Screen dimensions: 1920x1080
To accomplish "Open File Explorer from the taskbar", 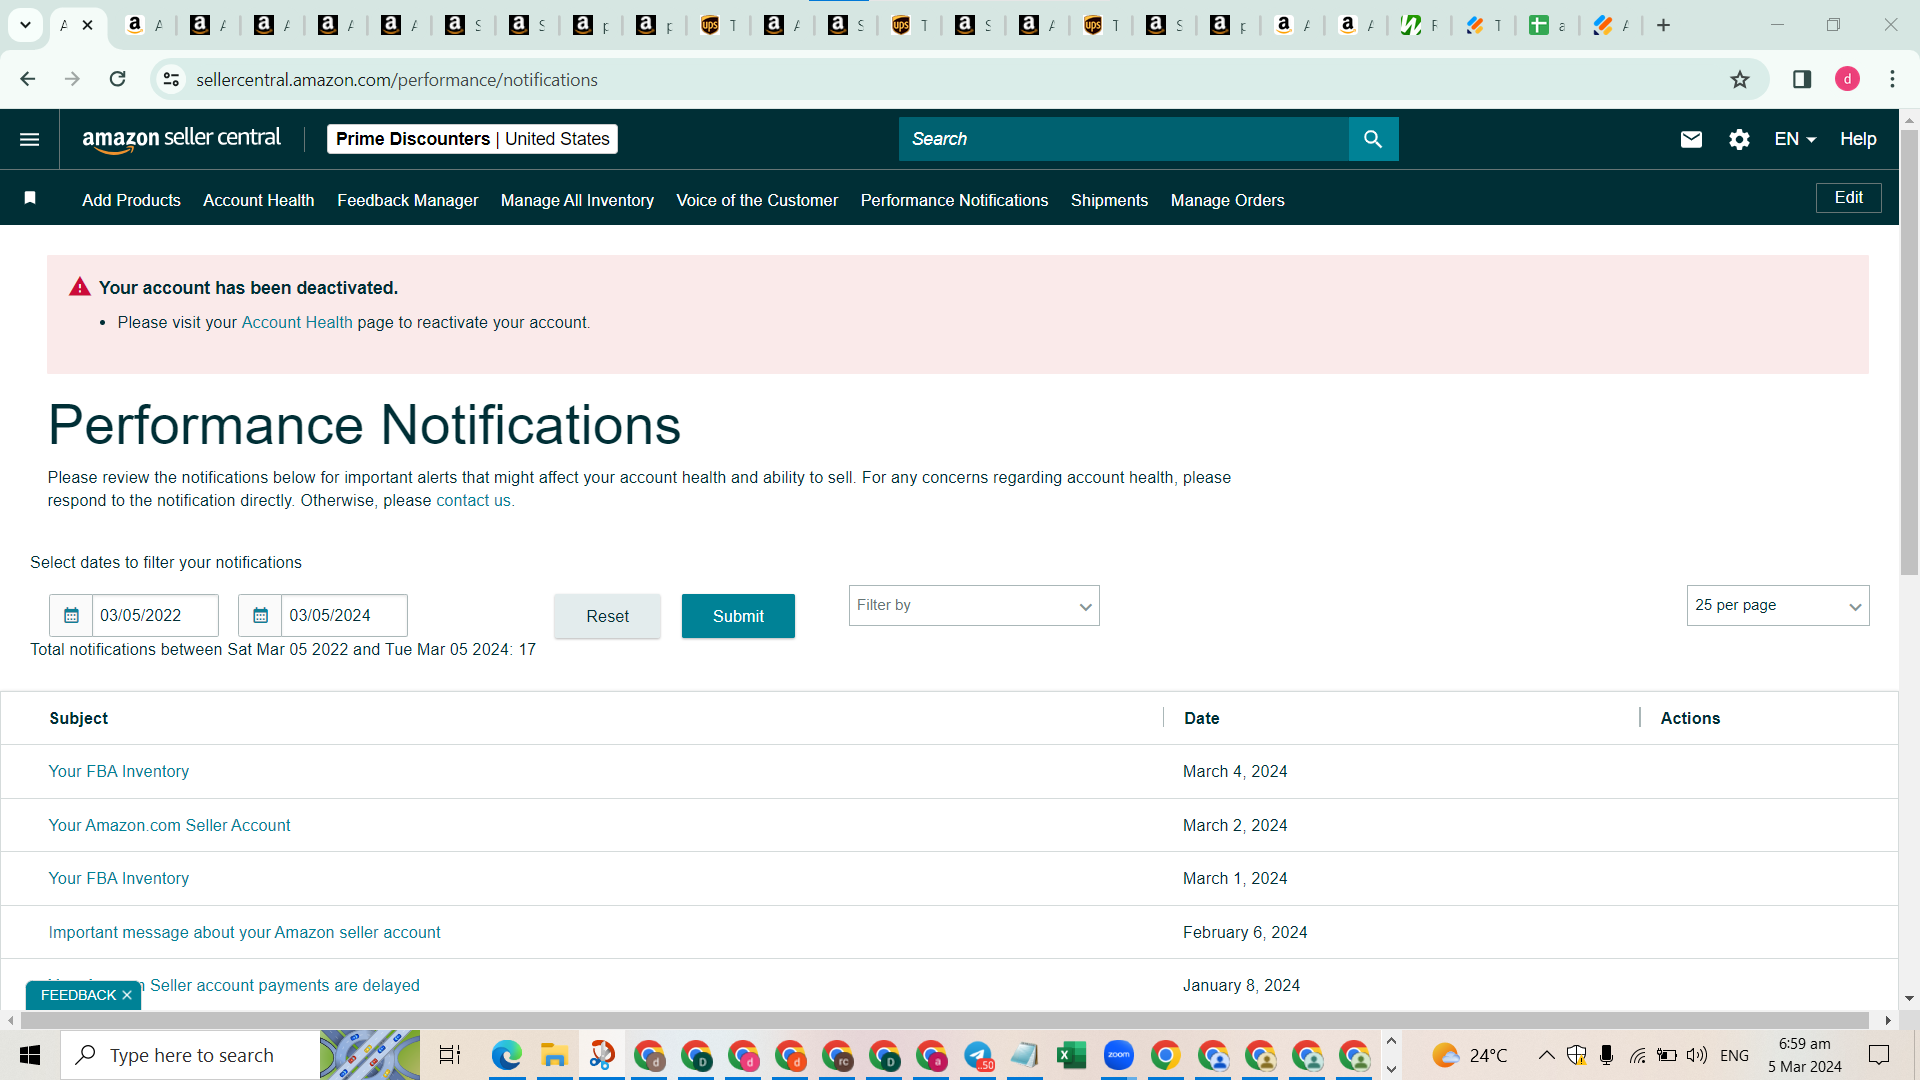I will click(x=554, y=1055).
